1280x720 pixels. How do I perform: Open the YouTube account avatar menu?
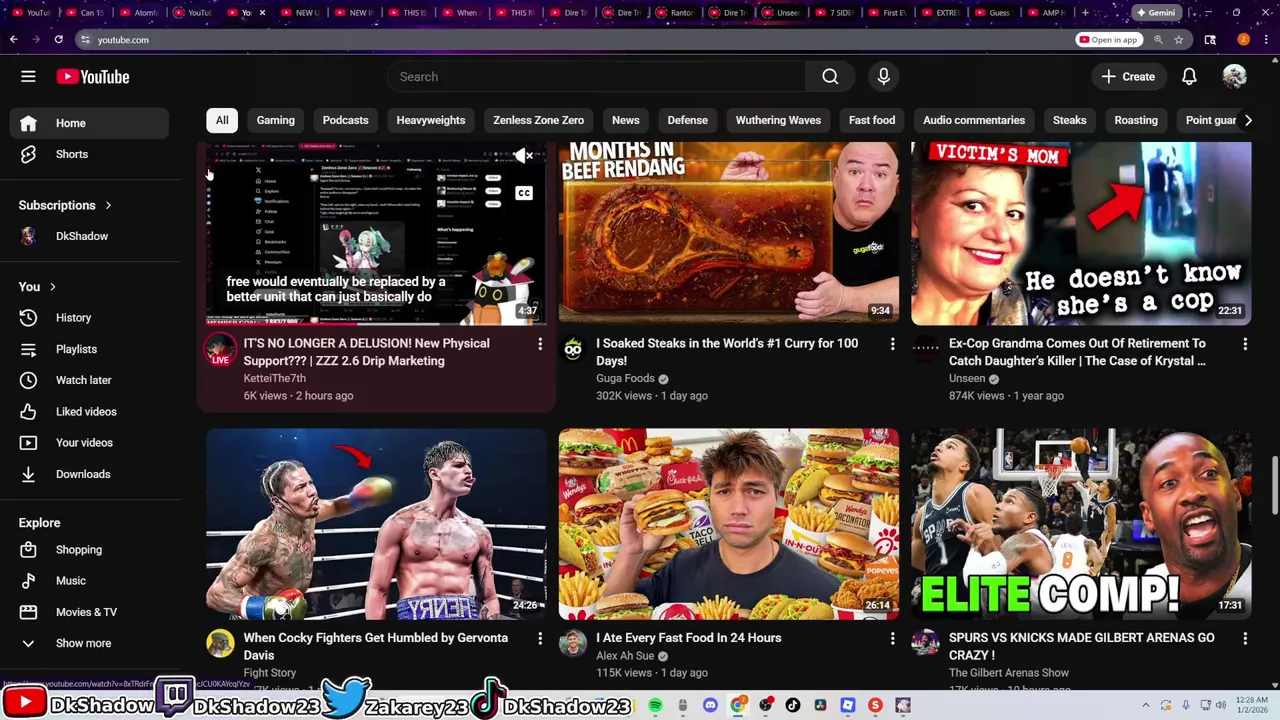(1234, 77)
